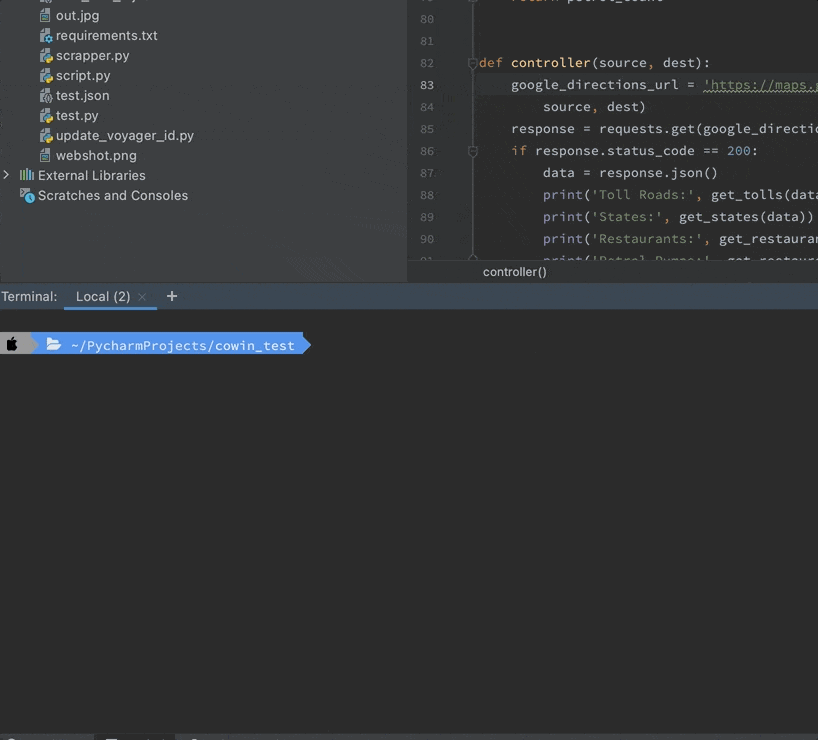Select test.py in the tree
The width and height of the screenshot is (818, 740).
(77, 116)
